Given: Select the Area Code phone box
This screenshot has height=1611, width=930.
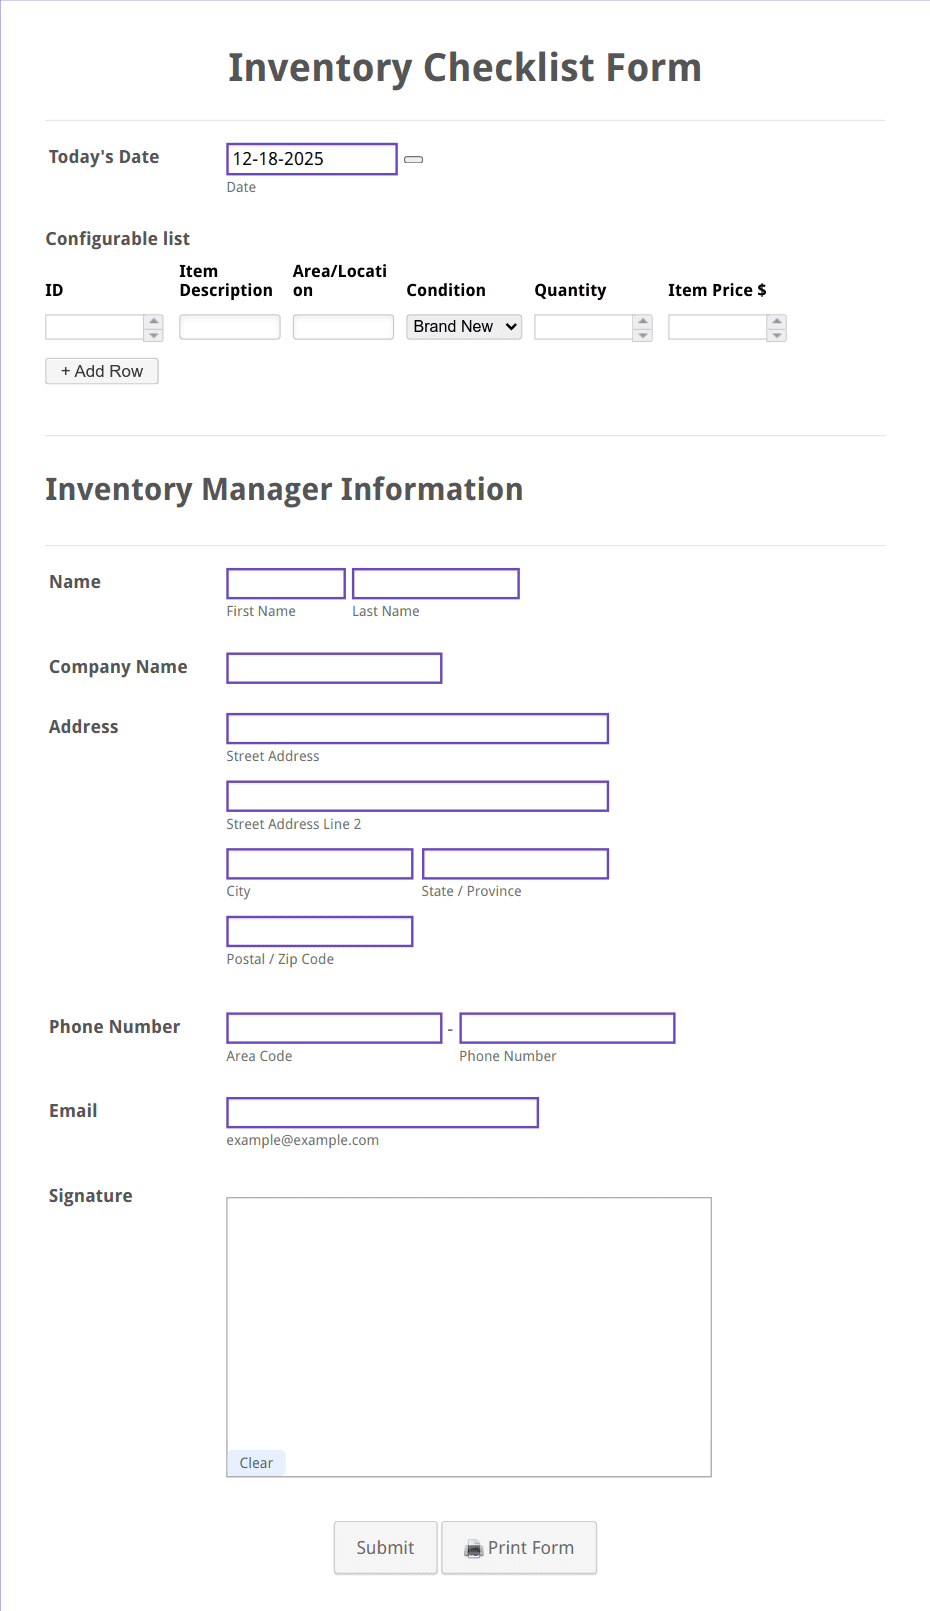Looking at the screenshot, I should (334, 1027).
